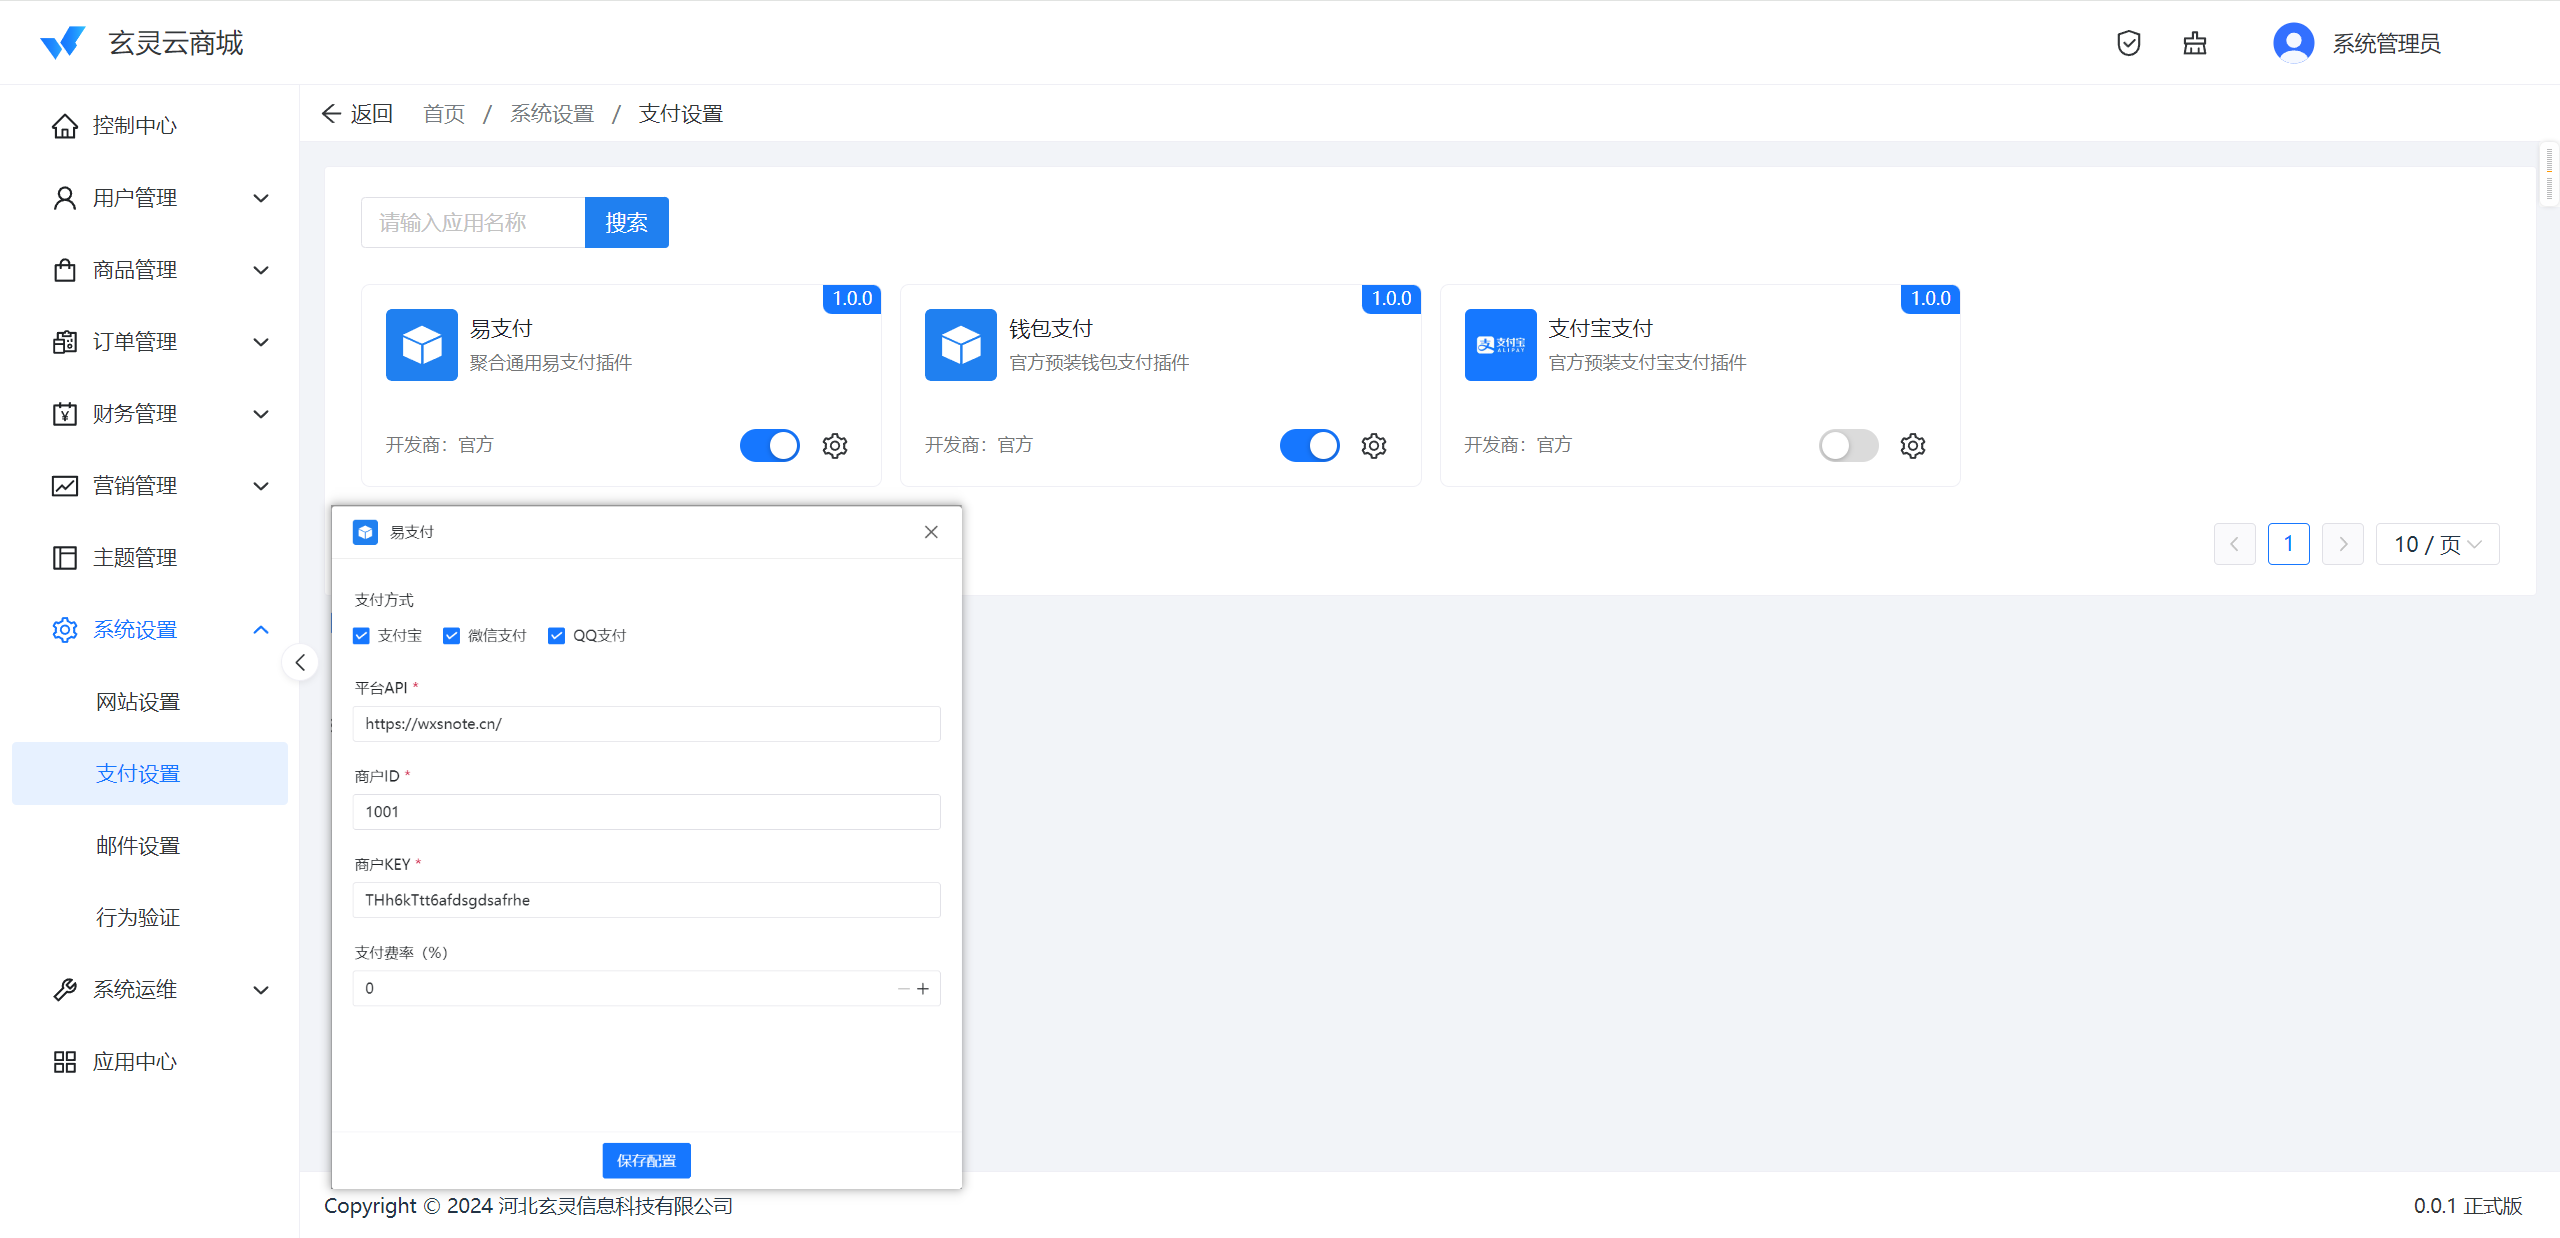The width and height of the screenshot is (2560, 1238).
Task: Click the 商户KEY input field
Action: [646, 900]
